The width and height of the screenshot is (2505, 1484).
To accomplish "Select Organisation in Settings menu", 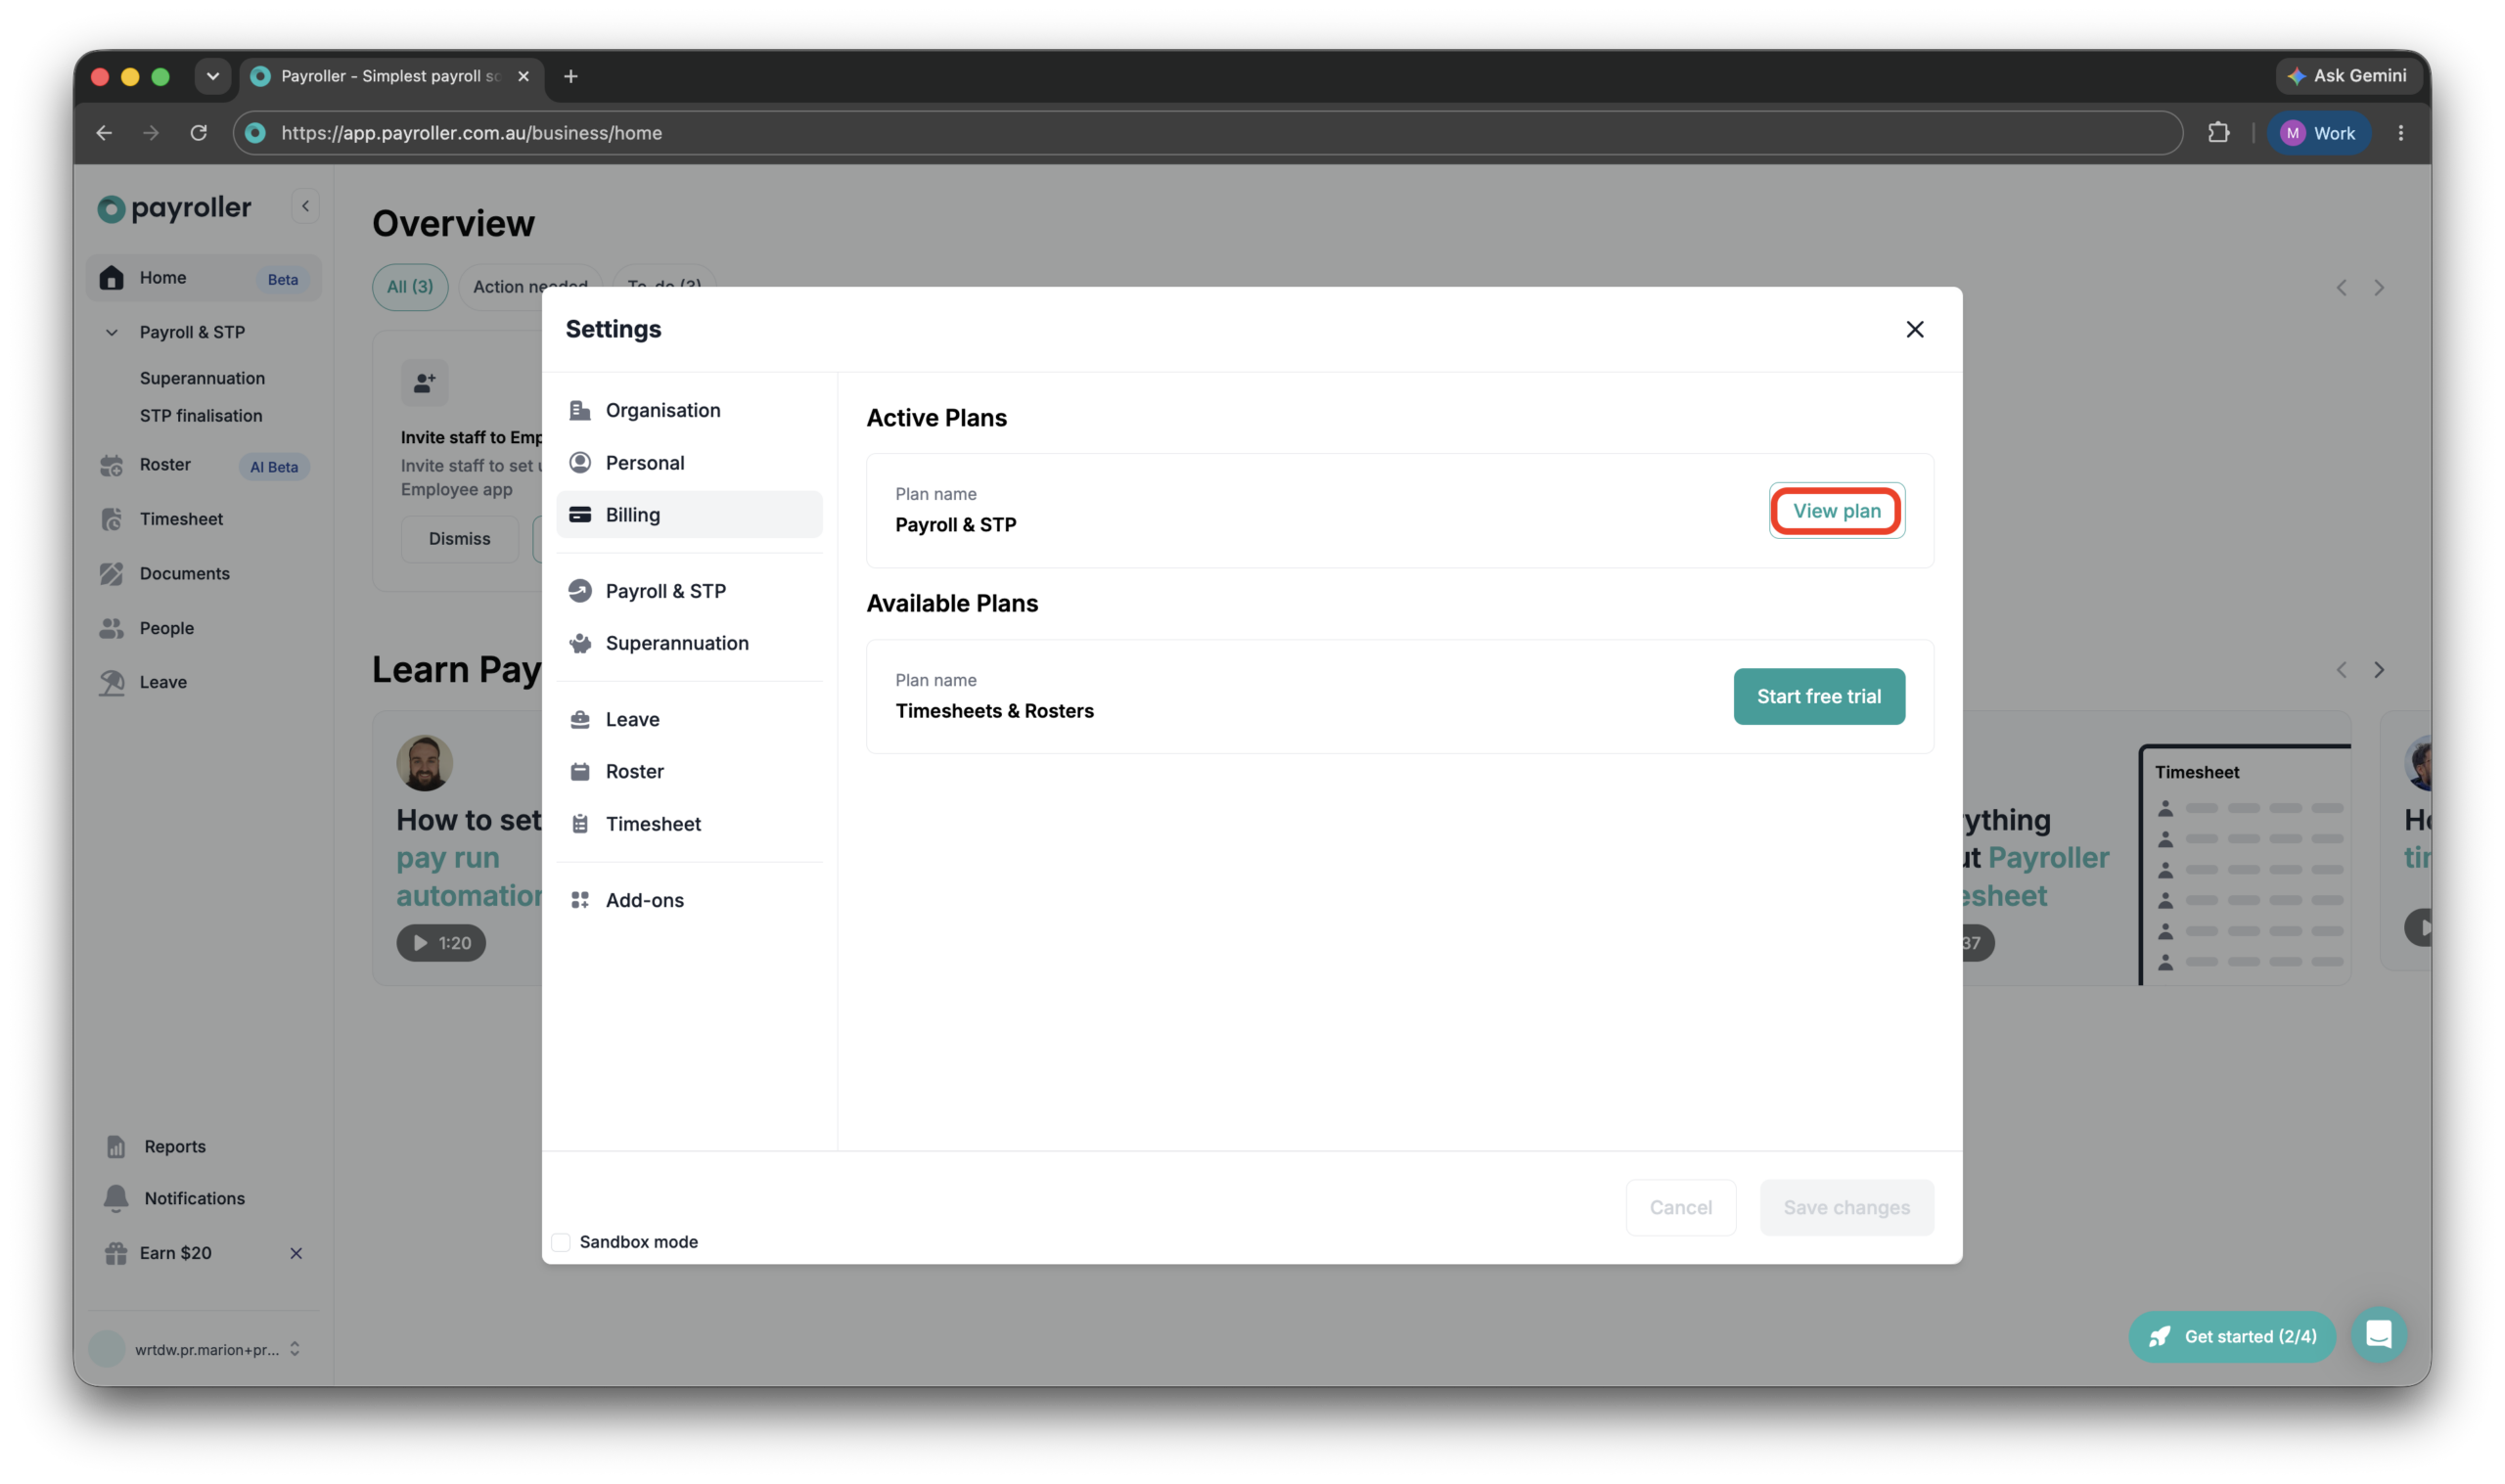I will [689, 410].
